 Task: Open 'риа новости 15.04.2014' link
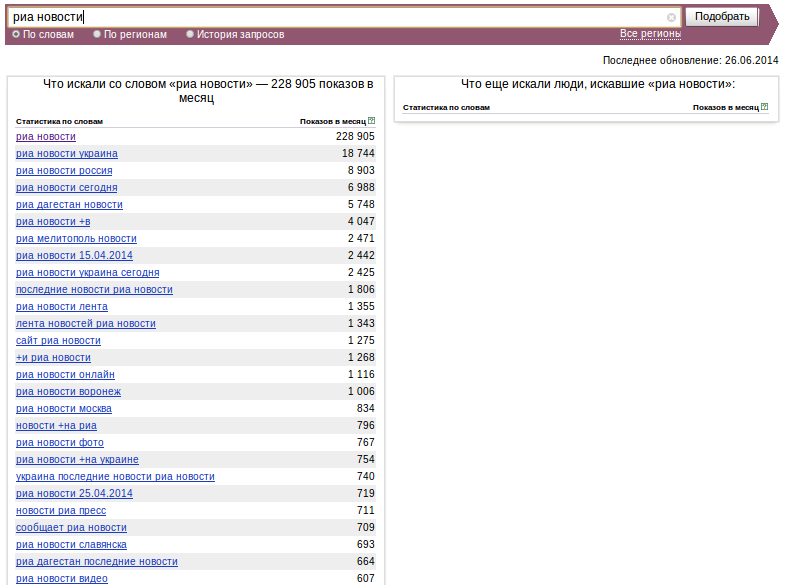(74, 255)
